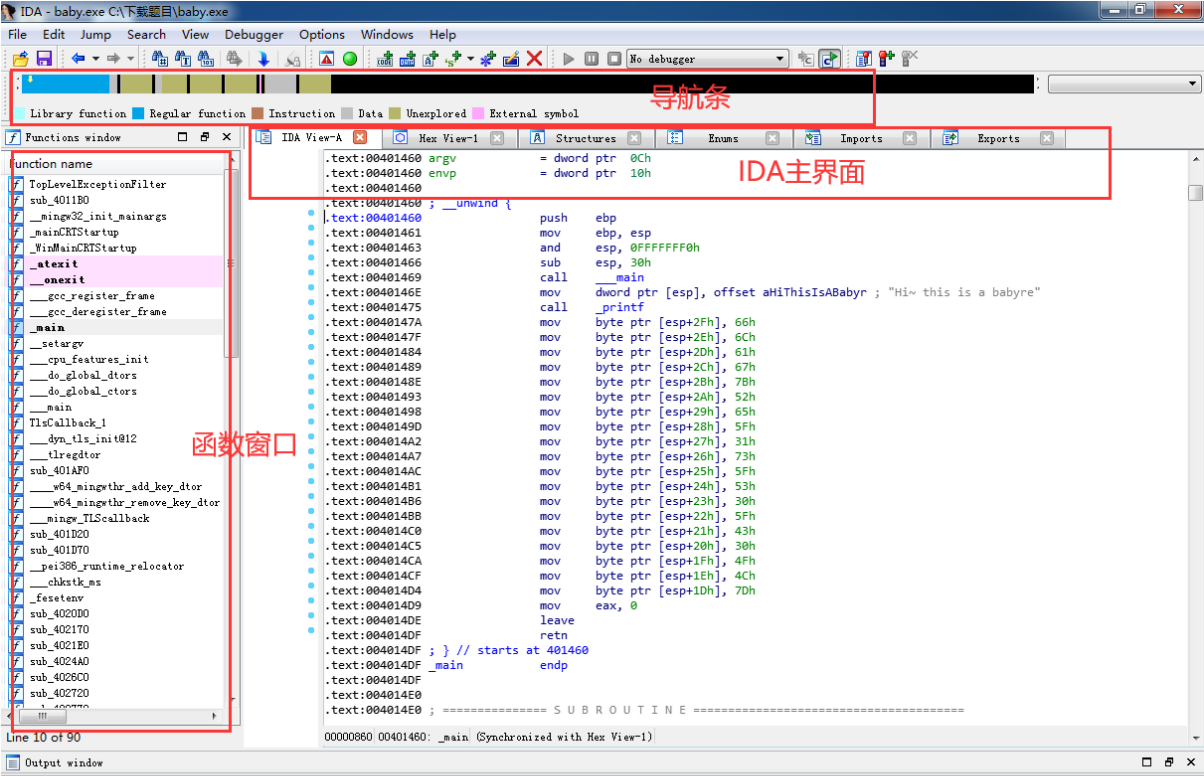Switch to the Hex View-1 tab
Image resolution: width=1204 pixels, height=776 pixels.
(x=448, y=138)
